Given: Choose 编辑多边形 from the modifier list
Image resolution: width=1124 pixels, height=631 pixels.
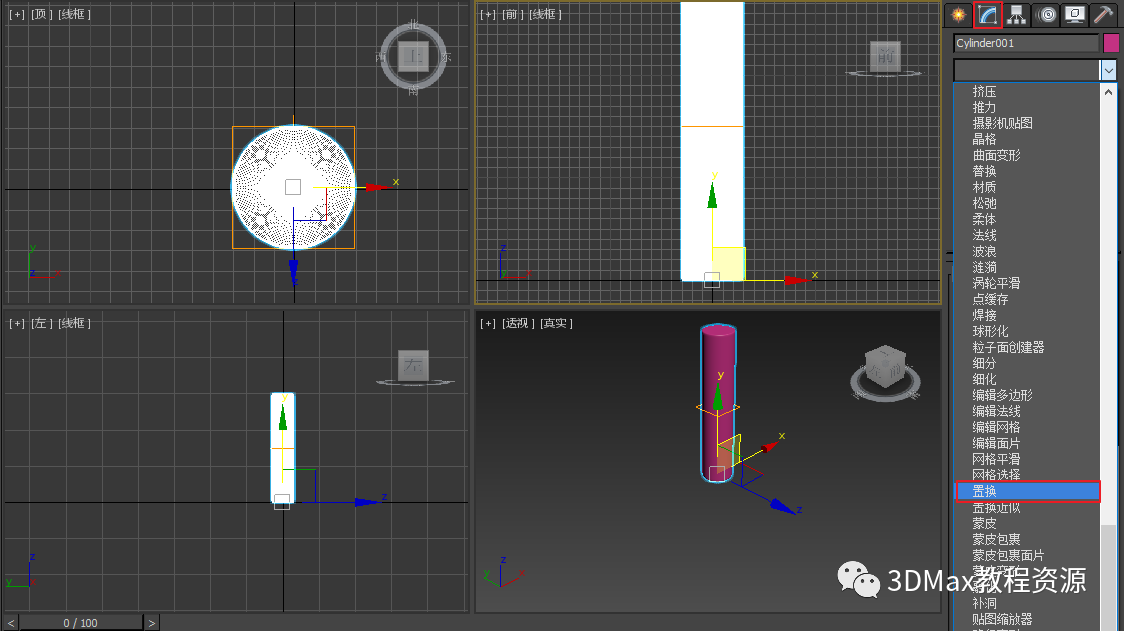Looking at the screenshot, I should coord(1002,395).
